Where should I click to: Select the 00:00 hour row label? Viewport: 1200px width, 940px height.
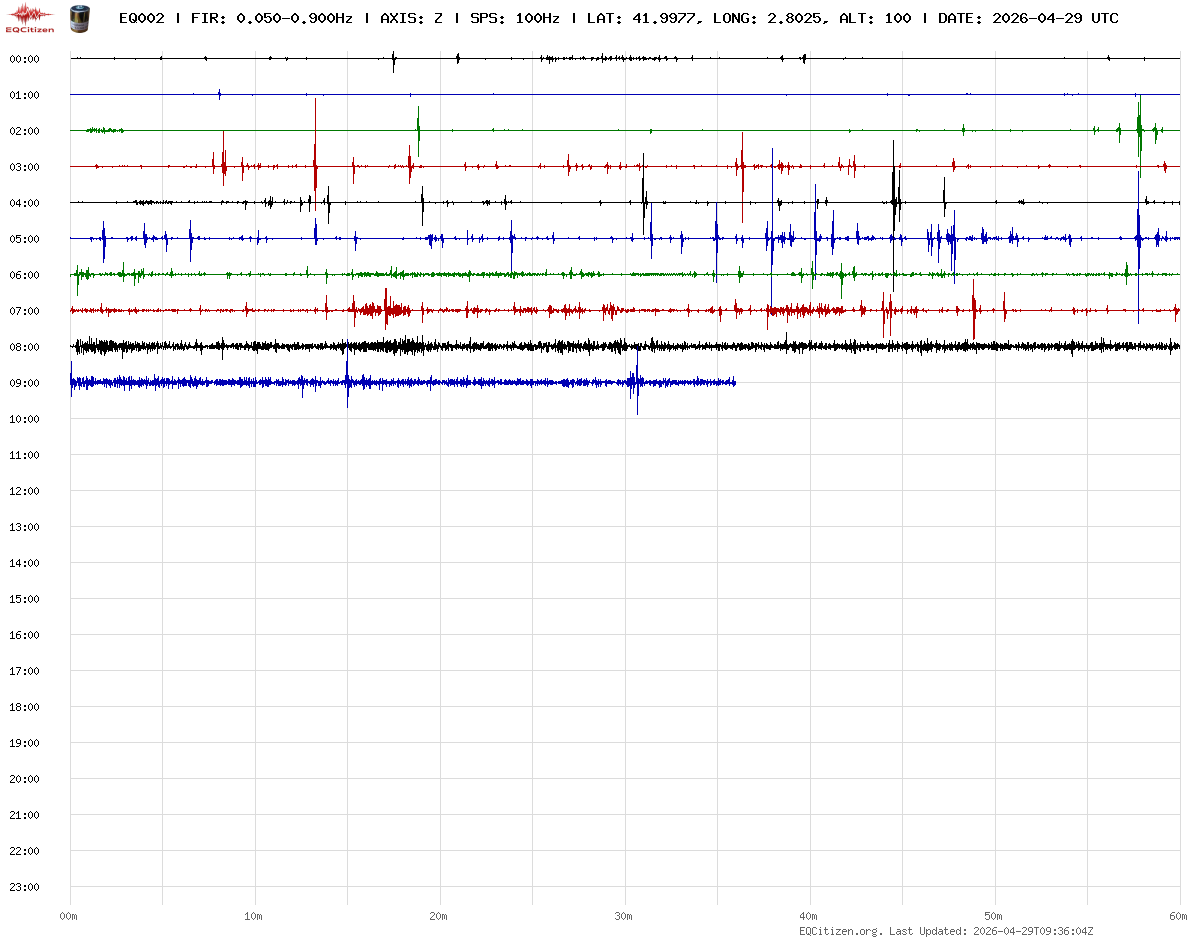[x=24, y=59]
